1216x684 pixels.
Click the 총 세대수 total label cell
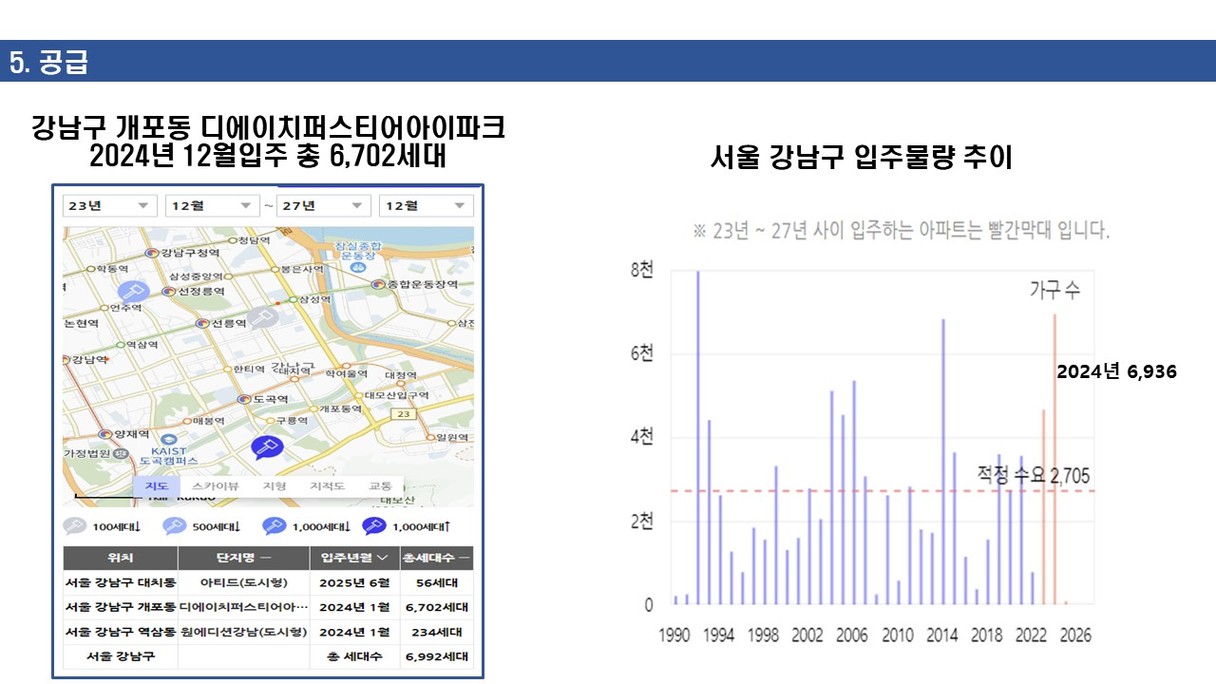(x=355, y=657)
